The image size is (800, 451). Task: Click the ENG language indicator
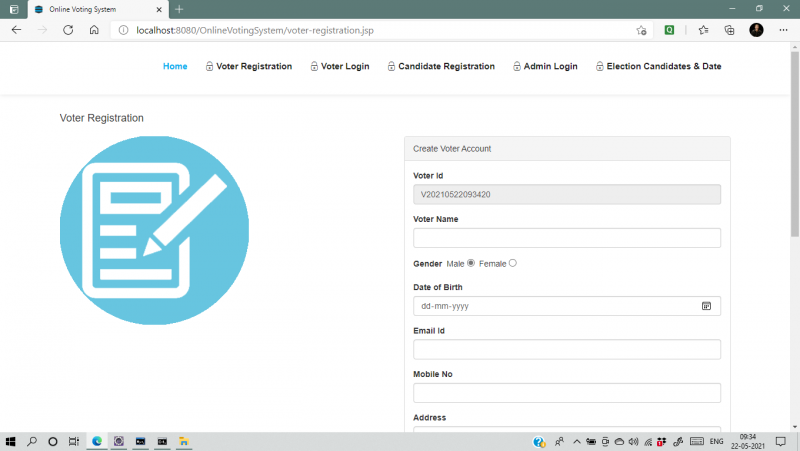tap(716, 441)
